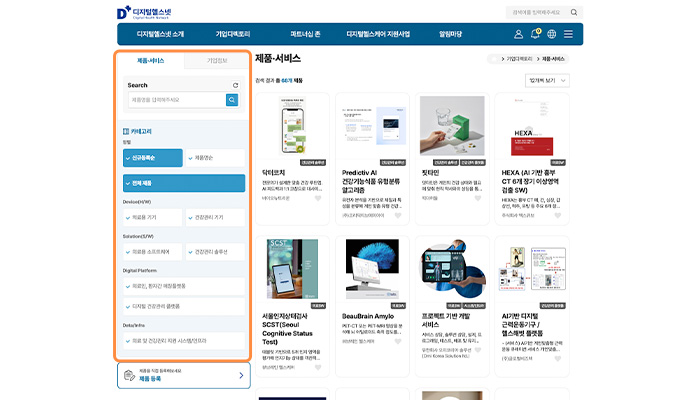Open the 핏타민 green box thumbnail
This screenshot has height=400, width=700.
point(452,126)
